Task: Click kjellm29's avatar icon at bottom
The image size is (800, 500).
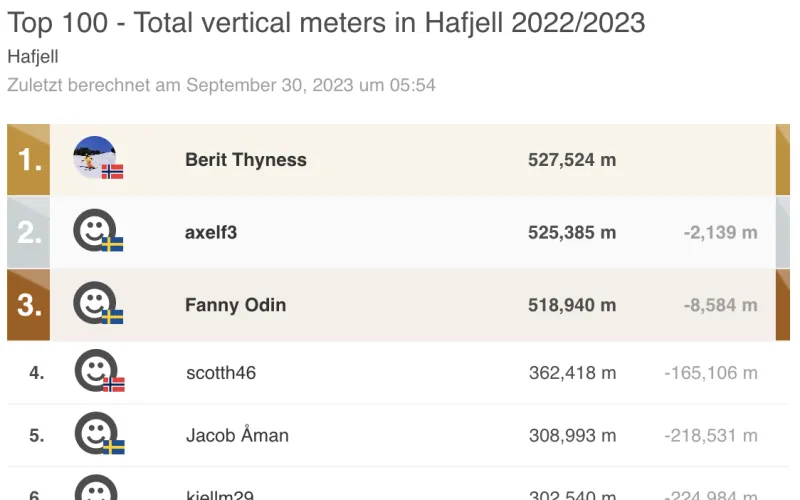Action: pos(96,490)
